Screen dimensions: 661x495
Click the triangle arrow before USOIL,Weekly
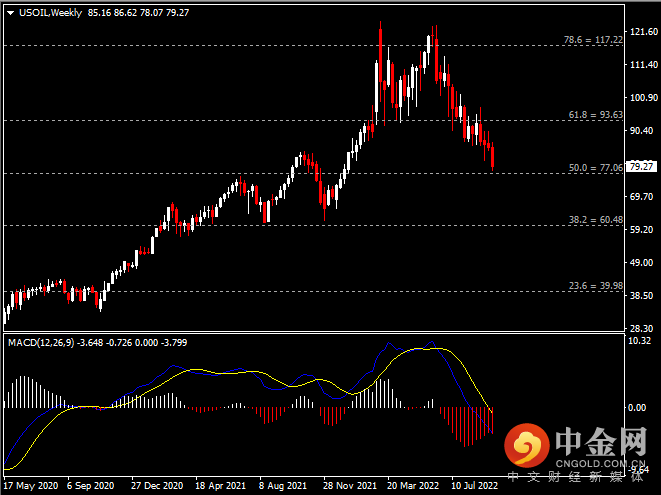tap(11, 13)
